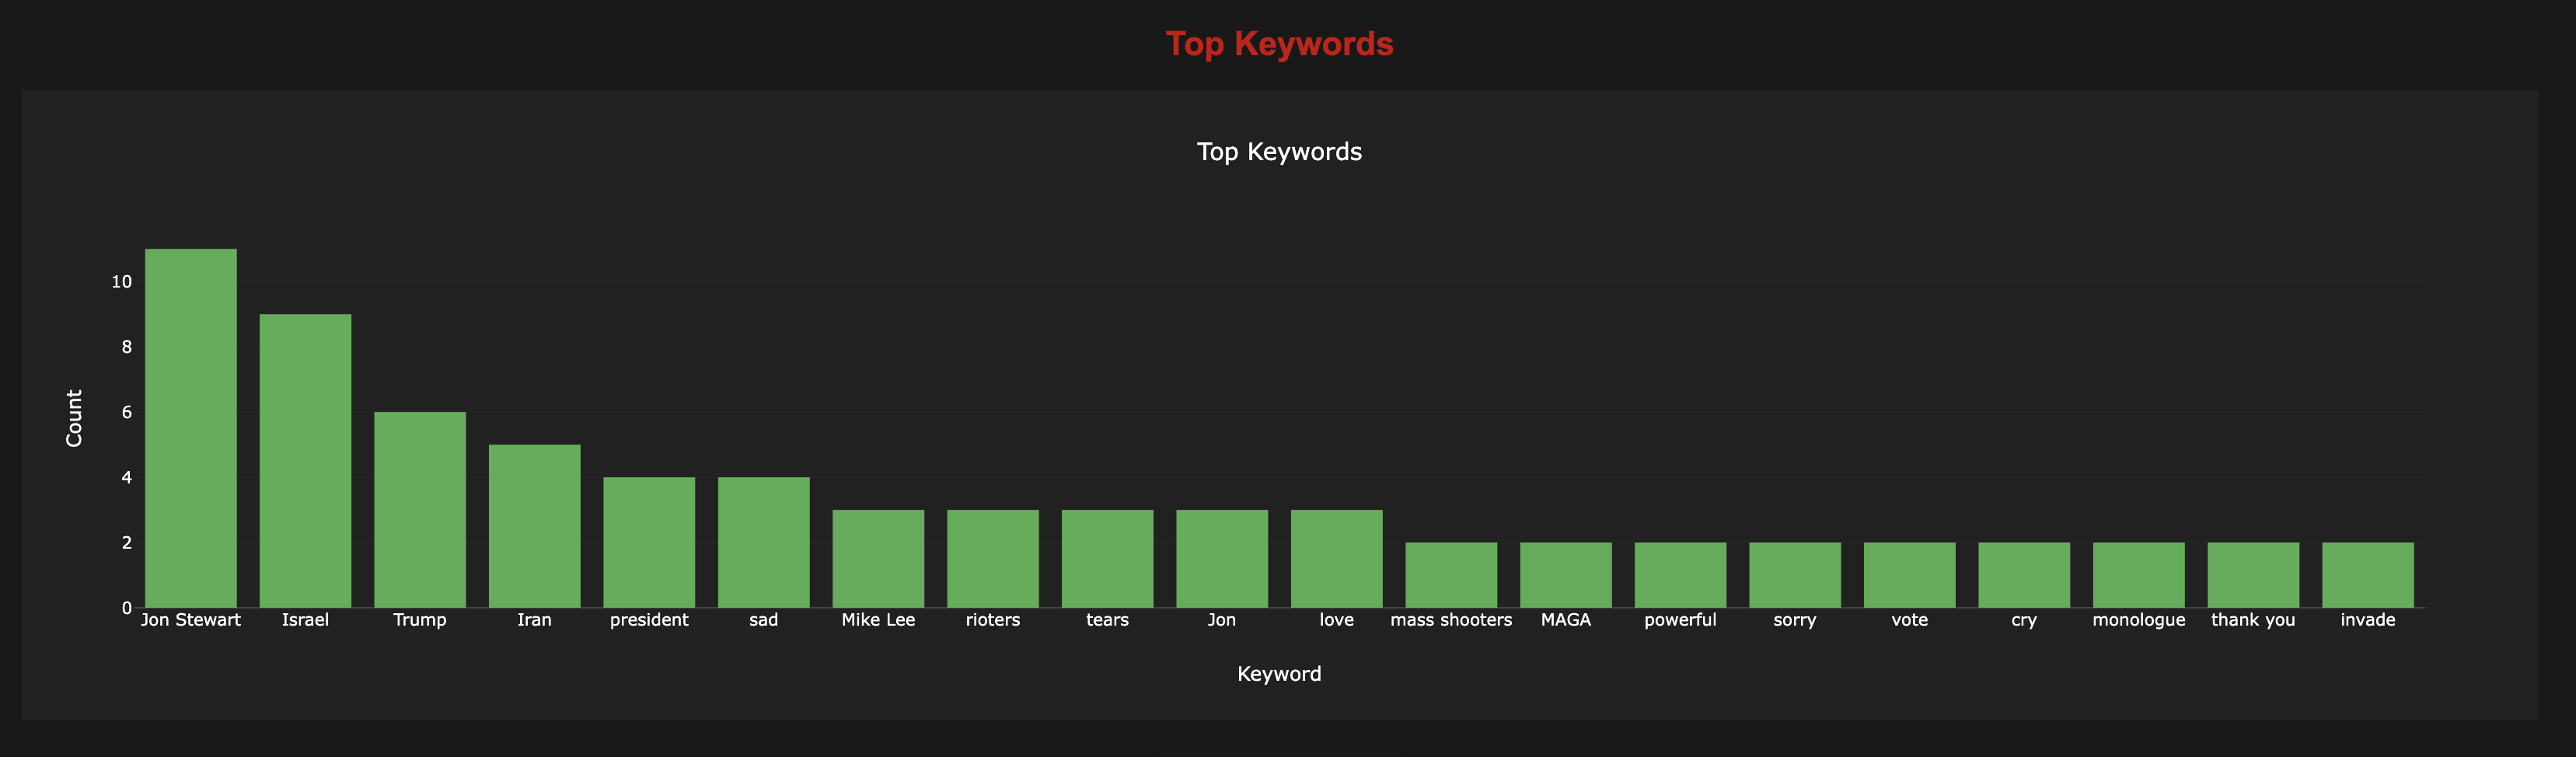Click the cry axis label
The width and height of the screenshot is (2576, 757).
point(2024,620)
